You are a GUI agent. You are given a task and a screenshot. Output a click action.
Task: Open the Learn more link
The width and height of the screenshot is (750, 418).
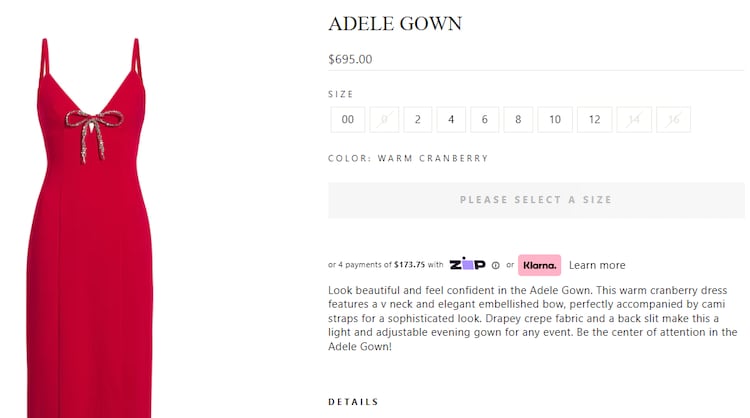pyautogui.click(x=597, y=265)
